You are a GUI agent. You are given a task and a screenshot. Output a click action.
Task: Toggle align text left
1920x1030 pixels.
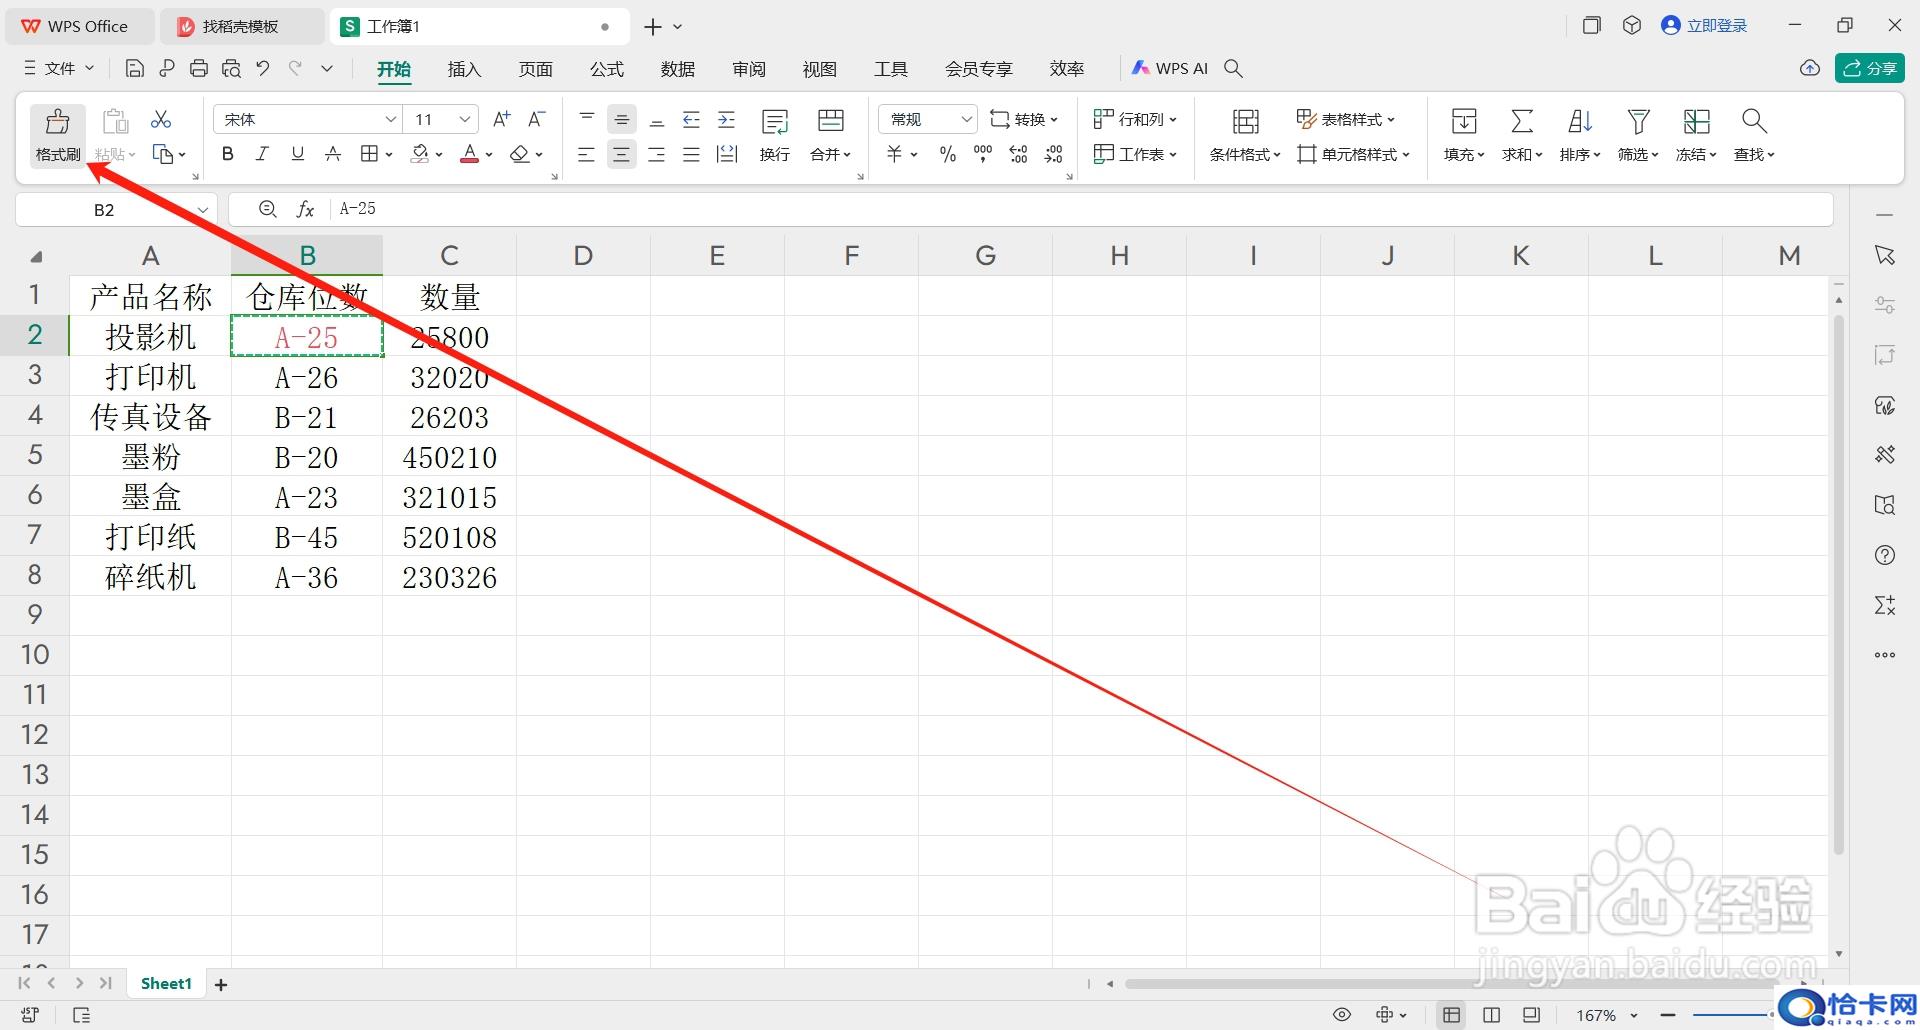click(586, 154)
